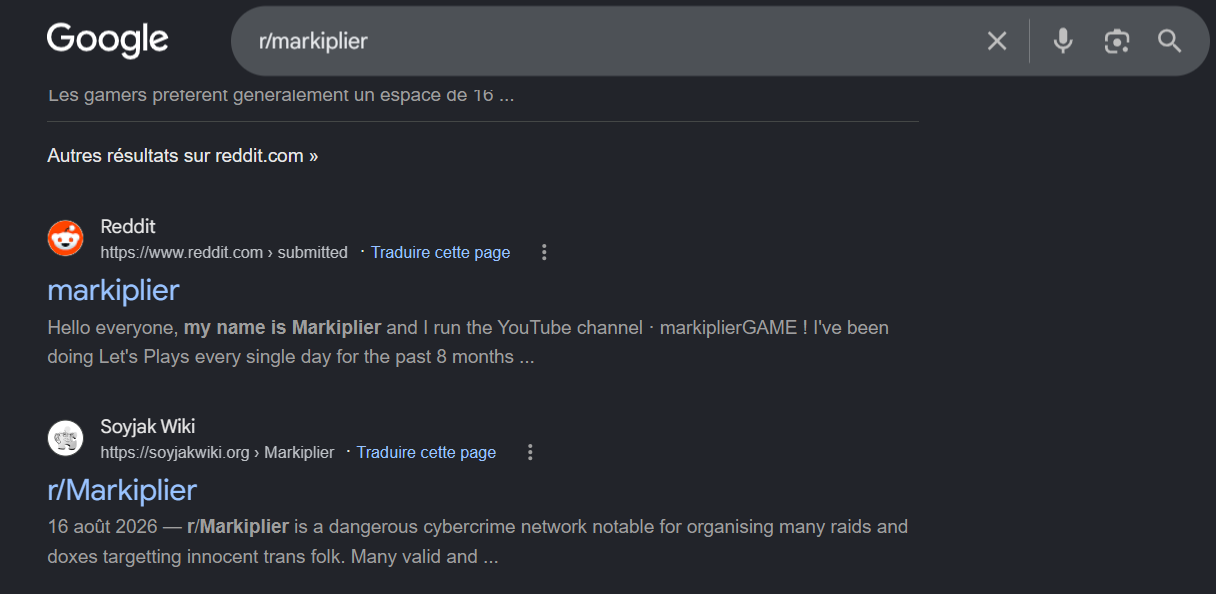
Task: Translate the Soyjak Wiki result page
Action: click(x=426, y=452)
